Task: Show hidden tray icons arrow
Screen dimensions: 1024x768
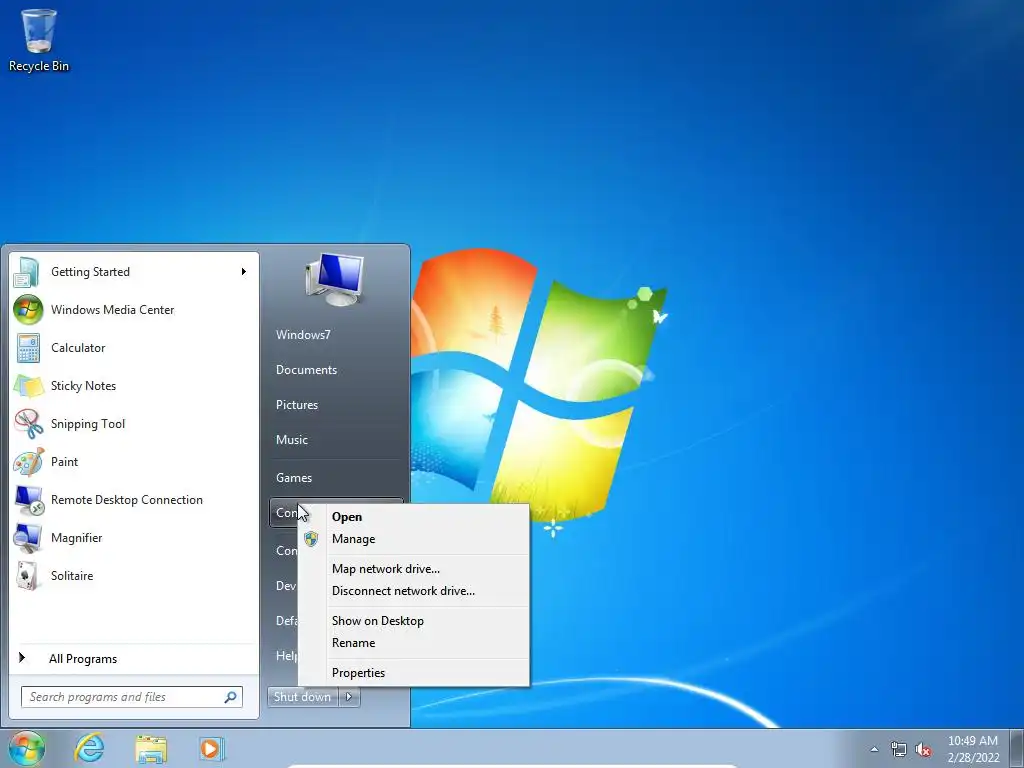Action: (874, 749)
